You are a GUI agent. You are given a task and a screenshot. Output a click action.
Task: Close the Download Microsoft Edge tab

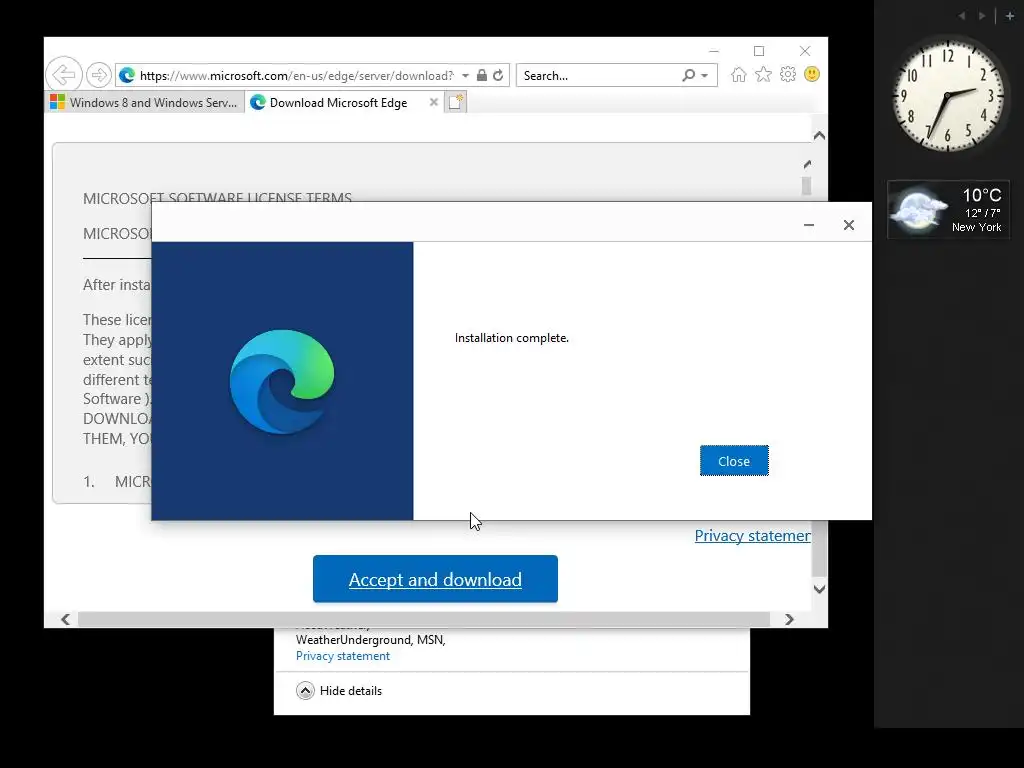coord(433,103)
